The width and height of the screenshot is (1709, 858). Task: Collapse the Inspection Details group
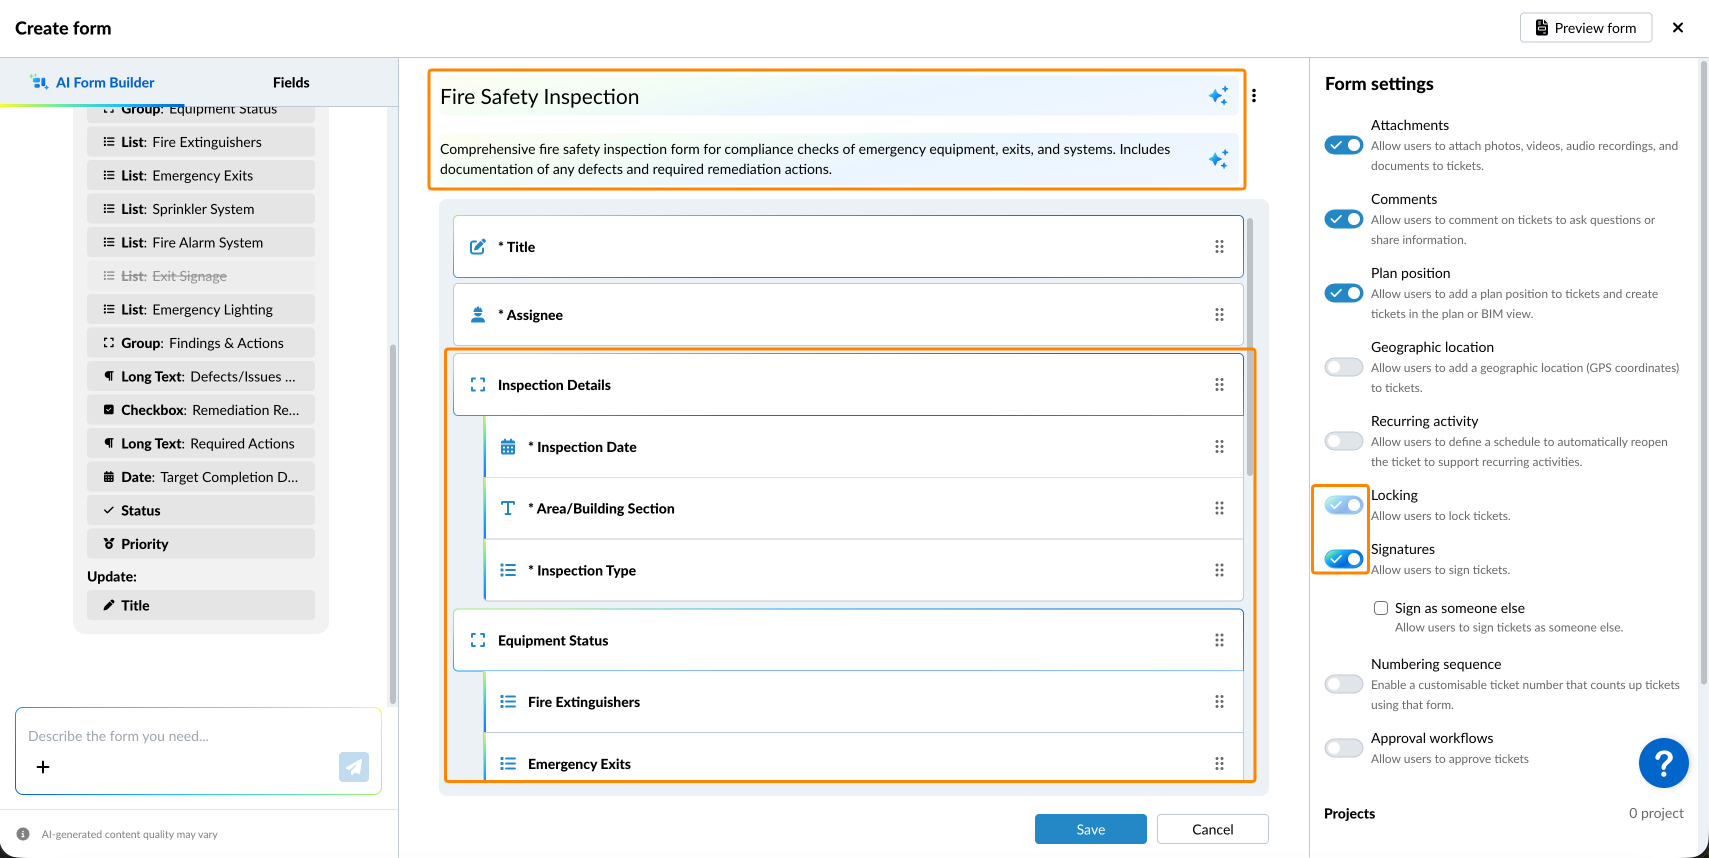pos(478,385)
